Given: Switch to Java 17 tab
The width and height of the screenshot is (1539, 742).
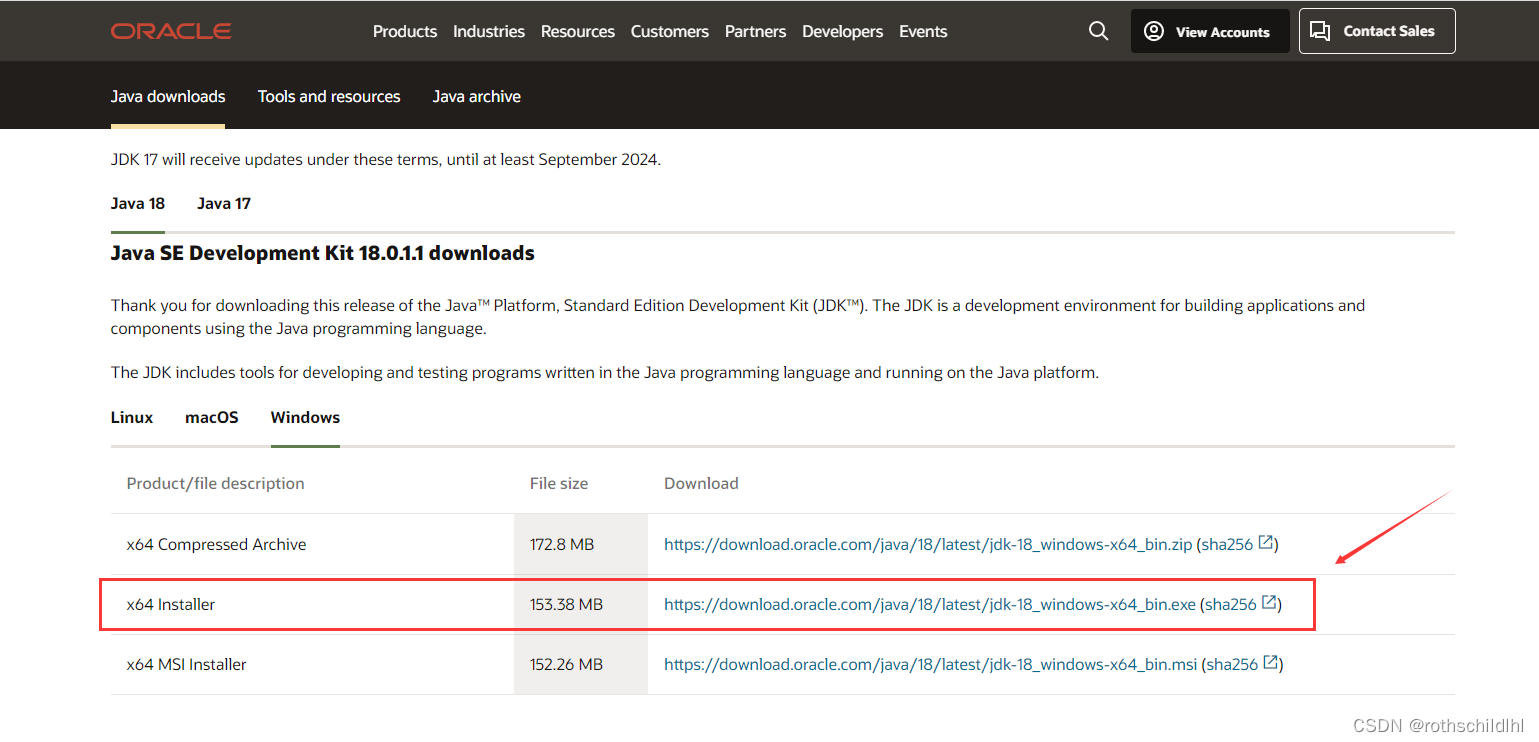Looking at the screenshot, I should (224, 203).
